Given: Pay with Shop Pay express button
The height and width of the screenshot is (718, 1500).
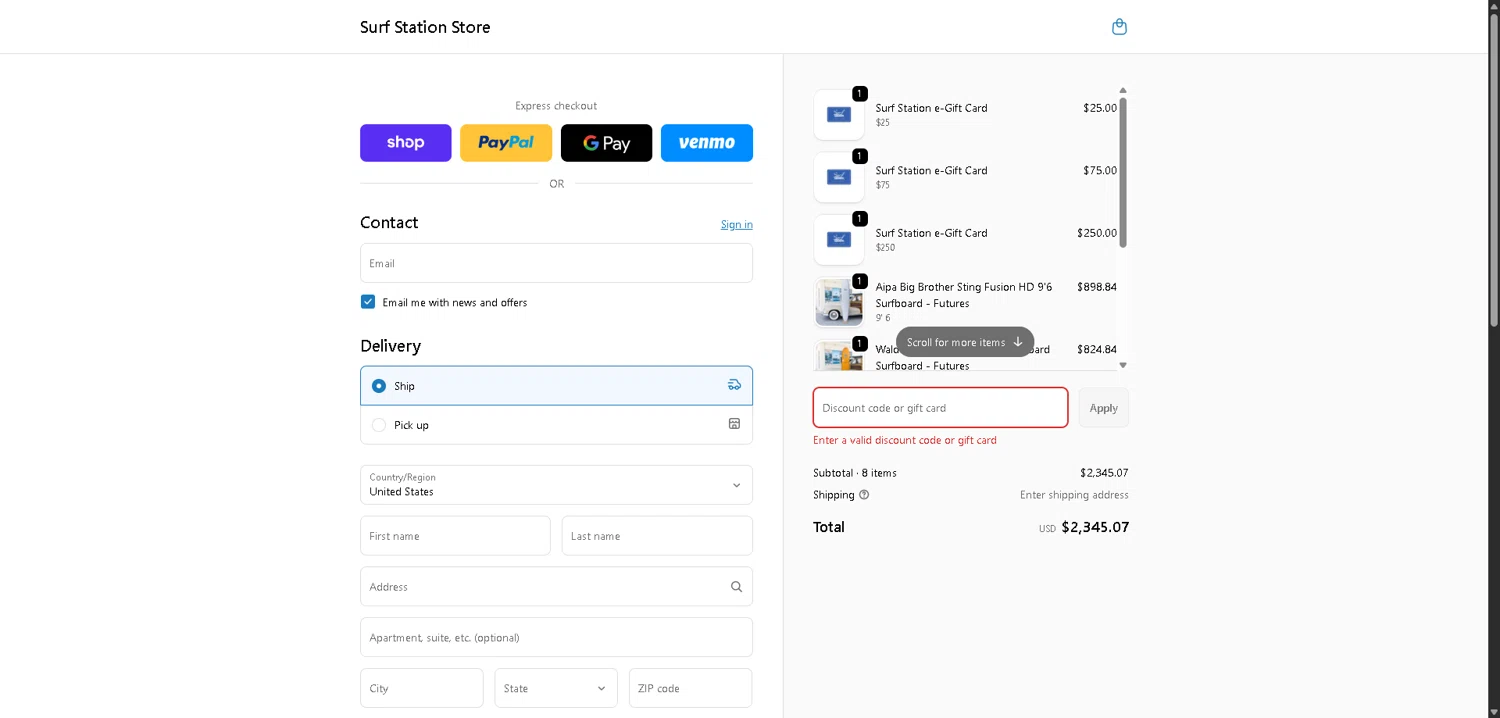Looking at the screenshot, I should pyautogui.click(x=405, y=143).
